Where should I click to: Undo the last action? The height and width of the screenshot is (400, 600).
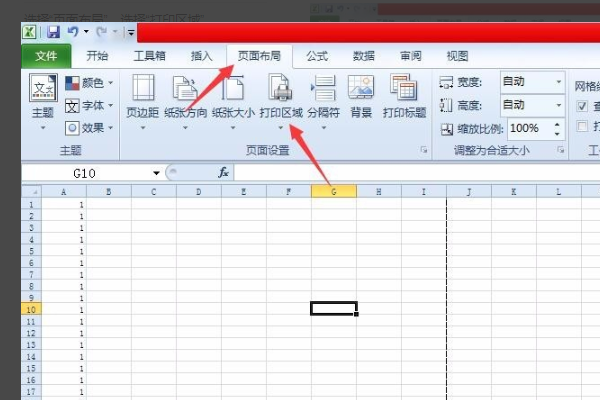[x=73, y=32]
